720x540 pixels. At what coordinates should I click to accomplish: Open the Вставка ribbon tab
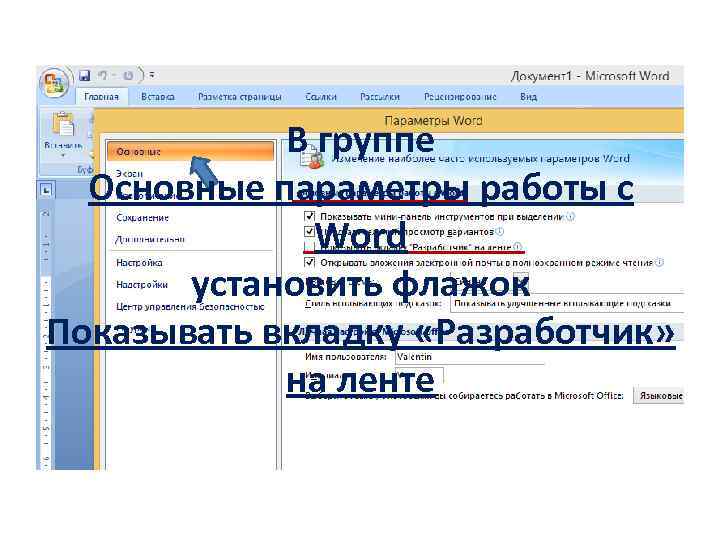(x=158, y=97)
